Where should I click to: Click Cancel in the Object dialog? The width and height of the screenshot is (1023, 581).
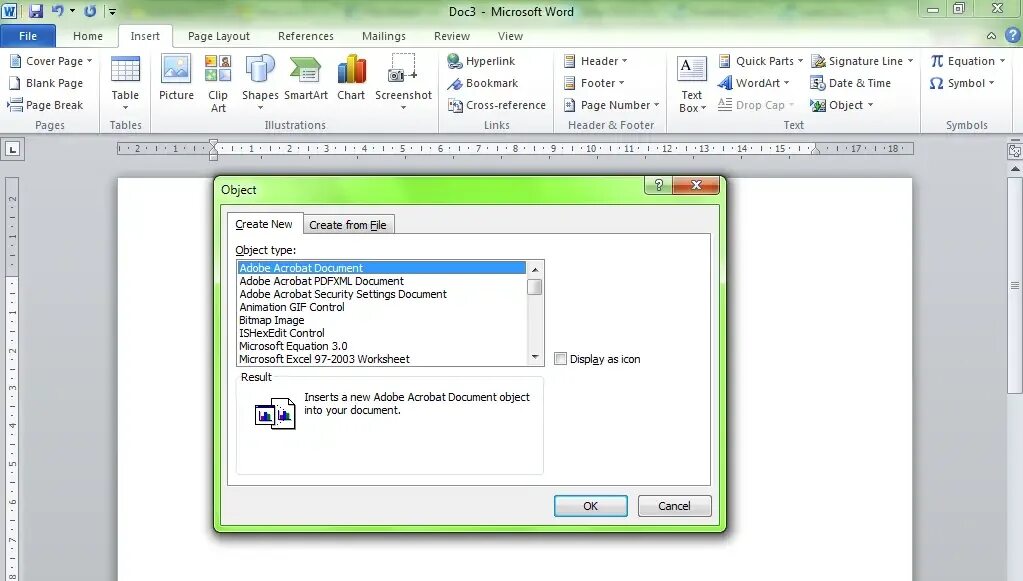point(674,506)
